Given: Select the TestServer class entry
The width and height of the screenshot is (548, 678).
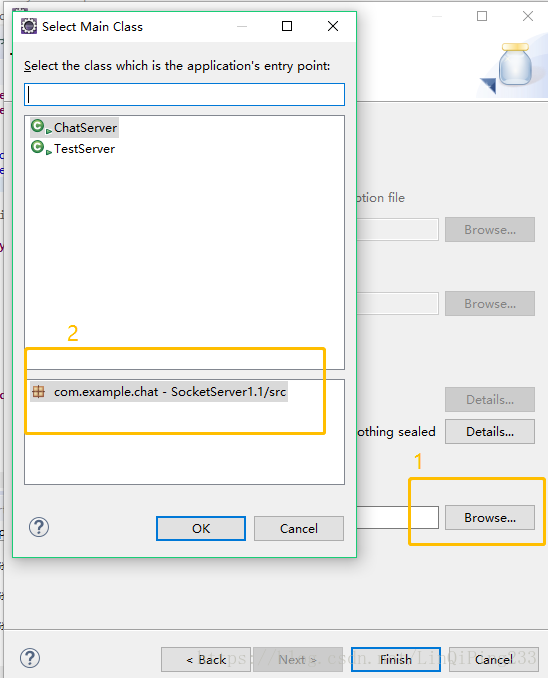Looking at the screenshot, I should 73,149.
